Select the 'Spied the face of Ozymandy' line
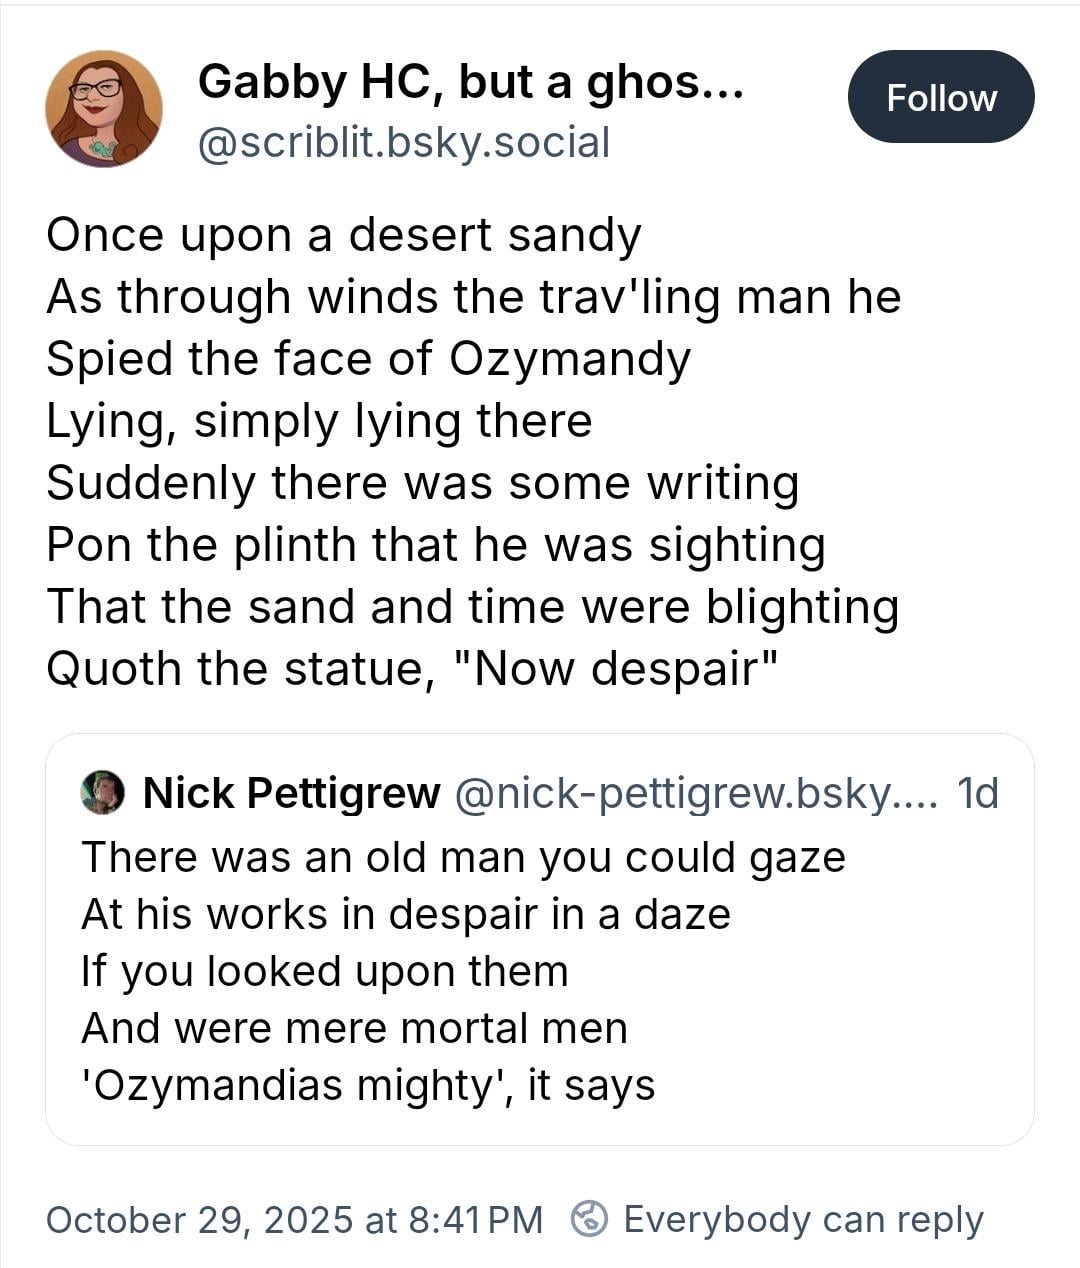1080x1268 pixels. [368, 359]
